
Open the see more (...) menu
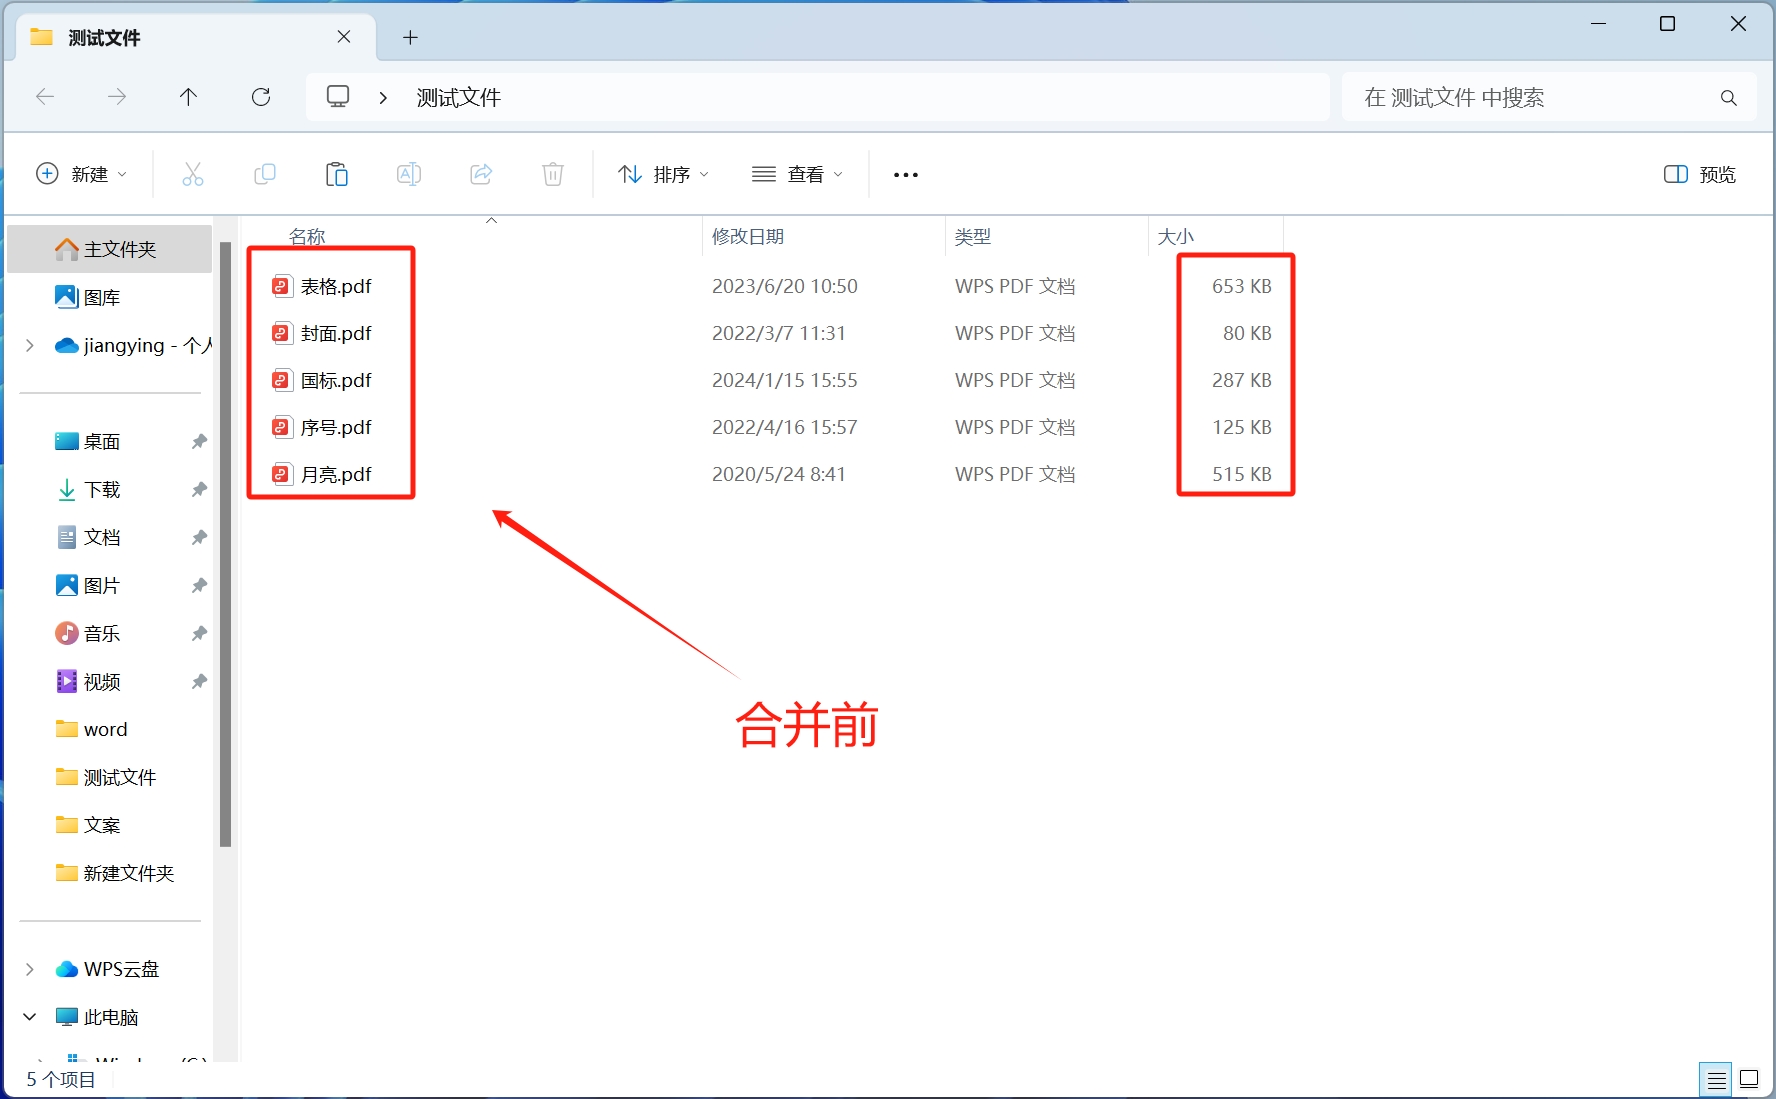click(x=904, y=174)
